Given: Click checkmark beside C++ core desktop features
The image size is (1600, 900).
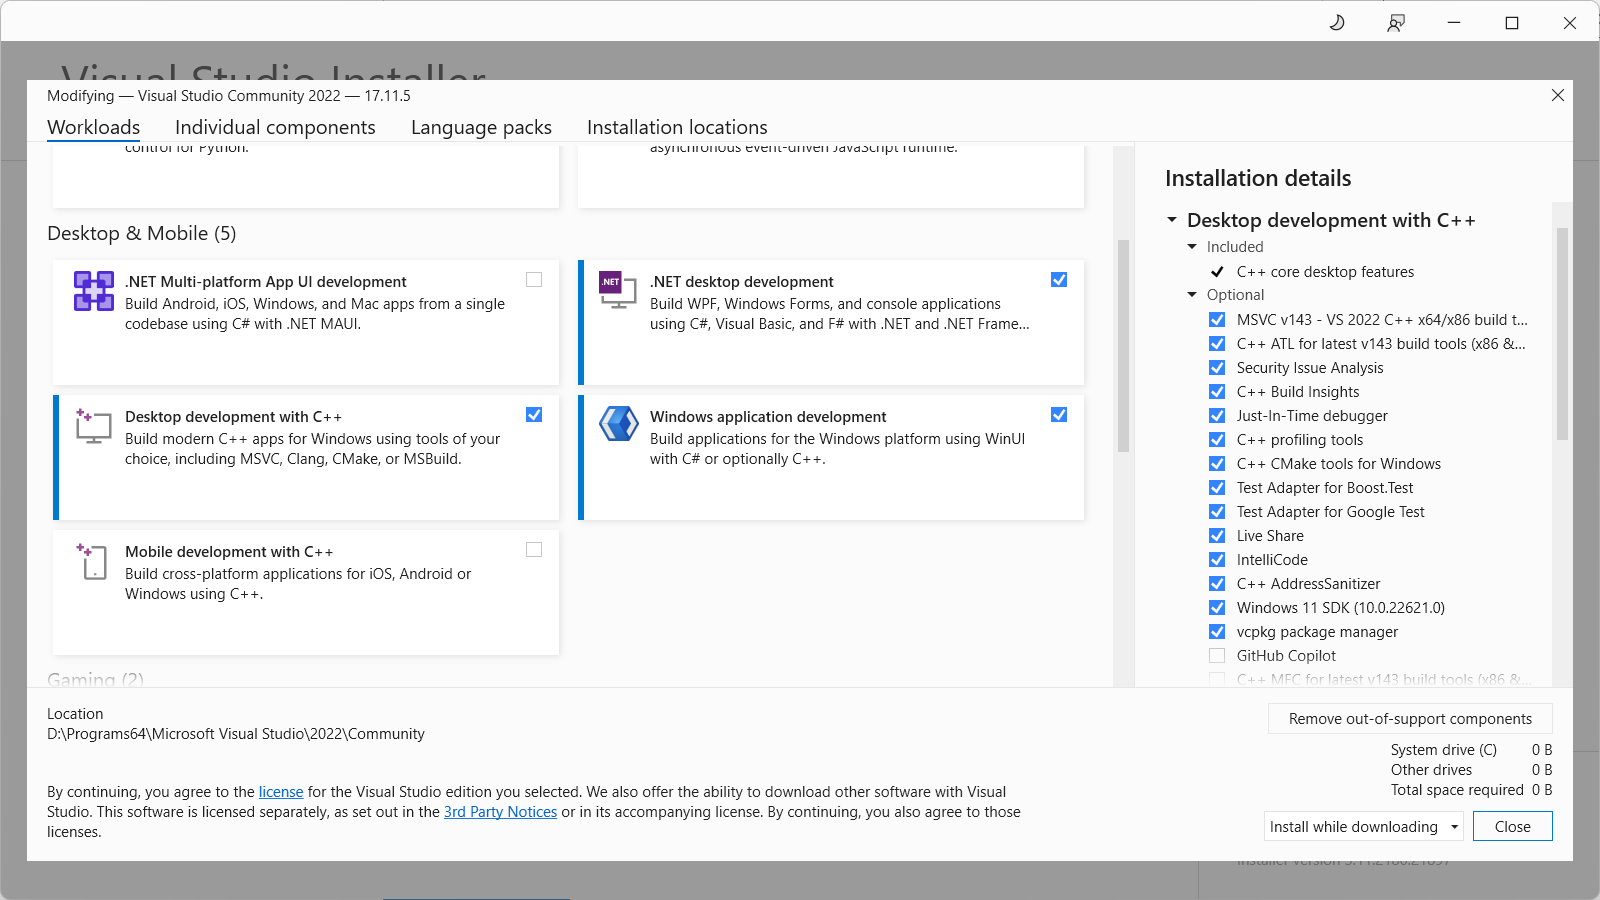Looking at the screenshot, I should [1217, 272].
